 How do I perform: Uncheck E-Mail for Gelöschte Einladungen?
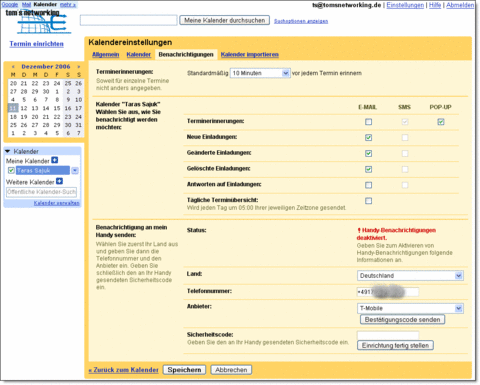pos(368,169)
